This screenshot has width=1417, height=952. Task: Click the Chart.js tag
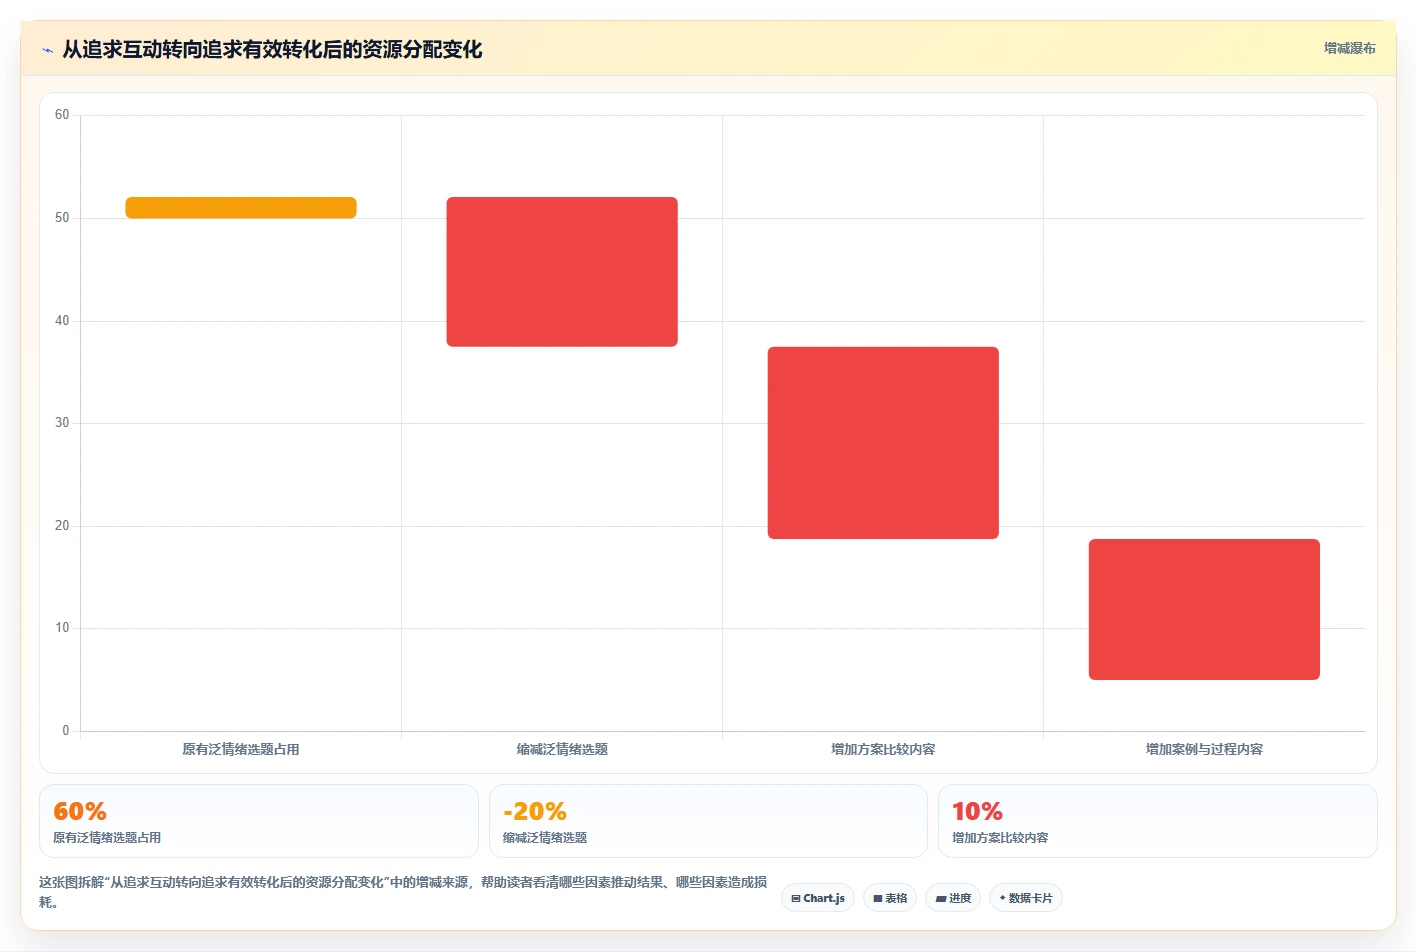[x=818, y=898]
